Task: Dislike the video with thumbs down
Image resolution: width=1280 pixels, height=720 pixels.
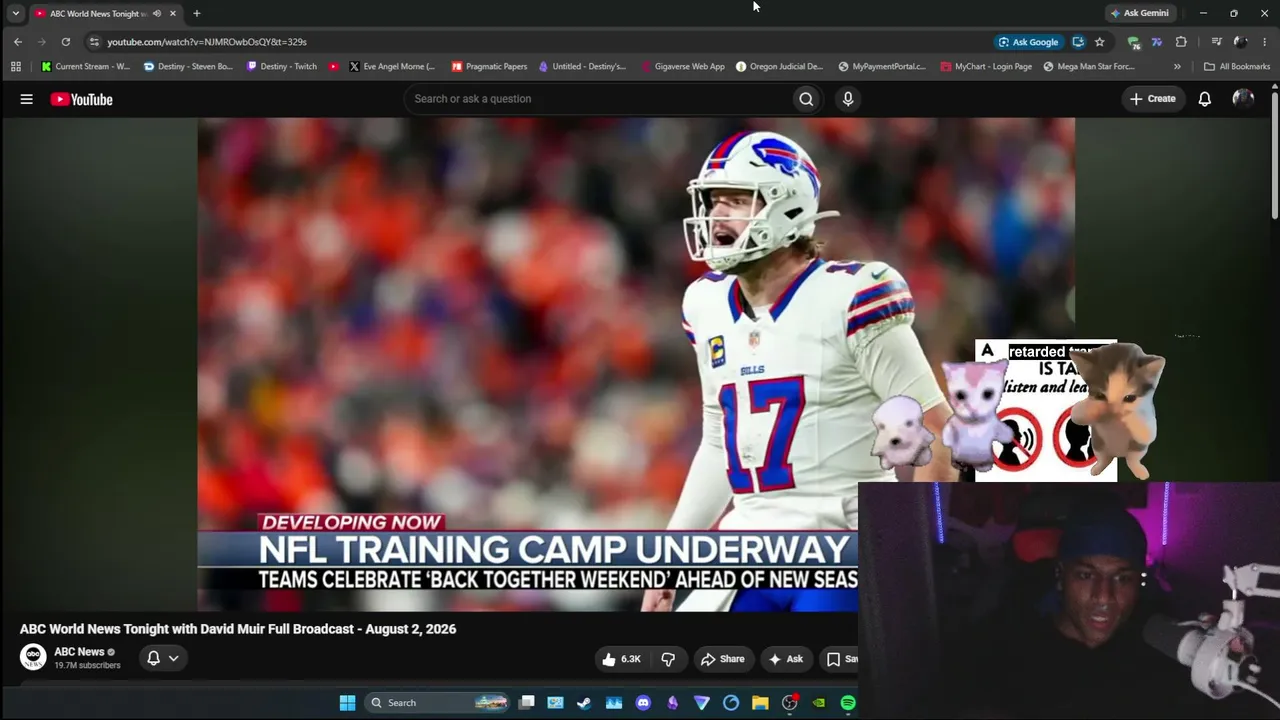Action: pos(668,659)
